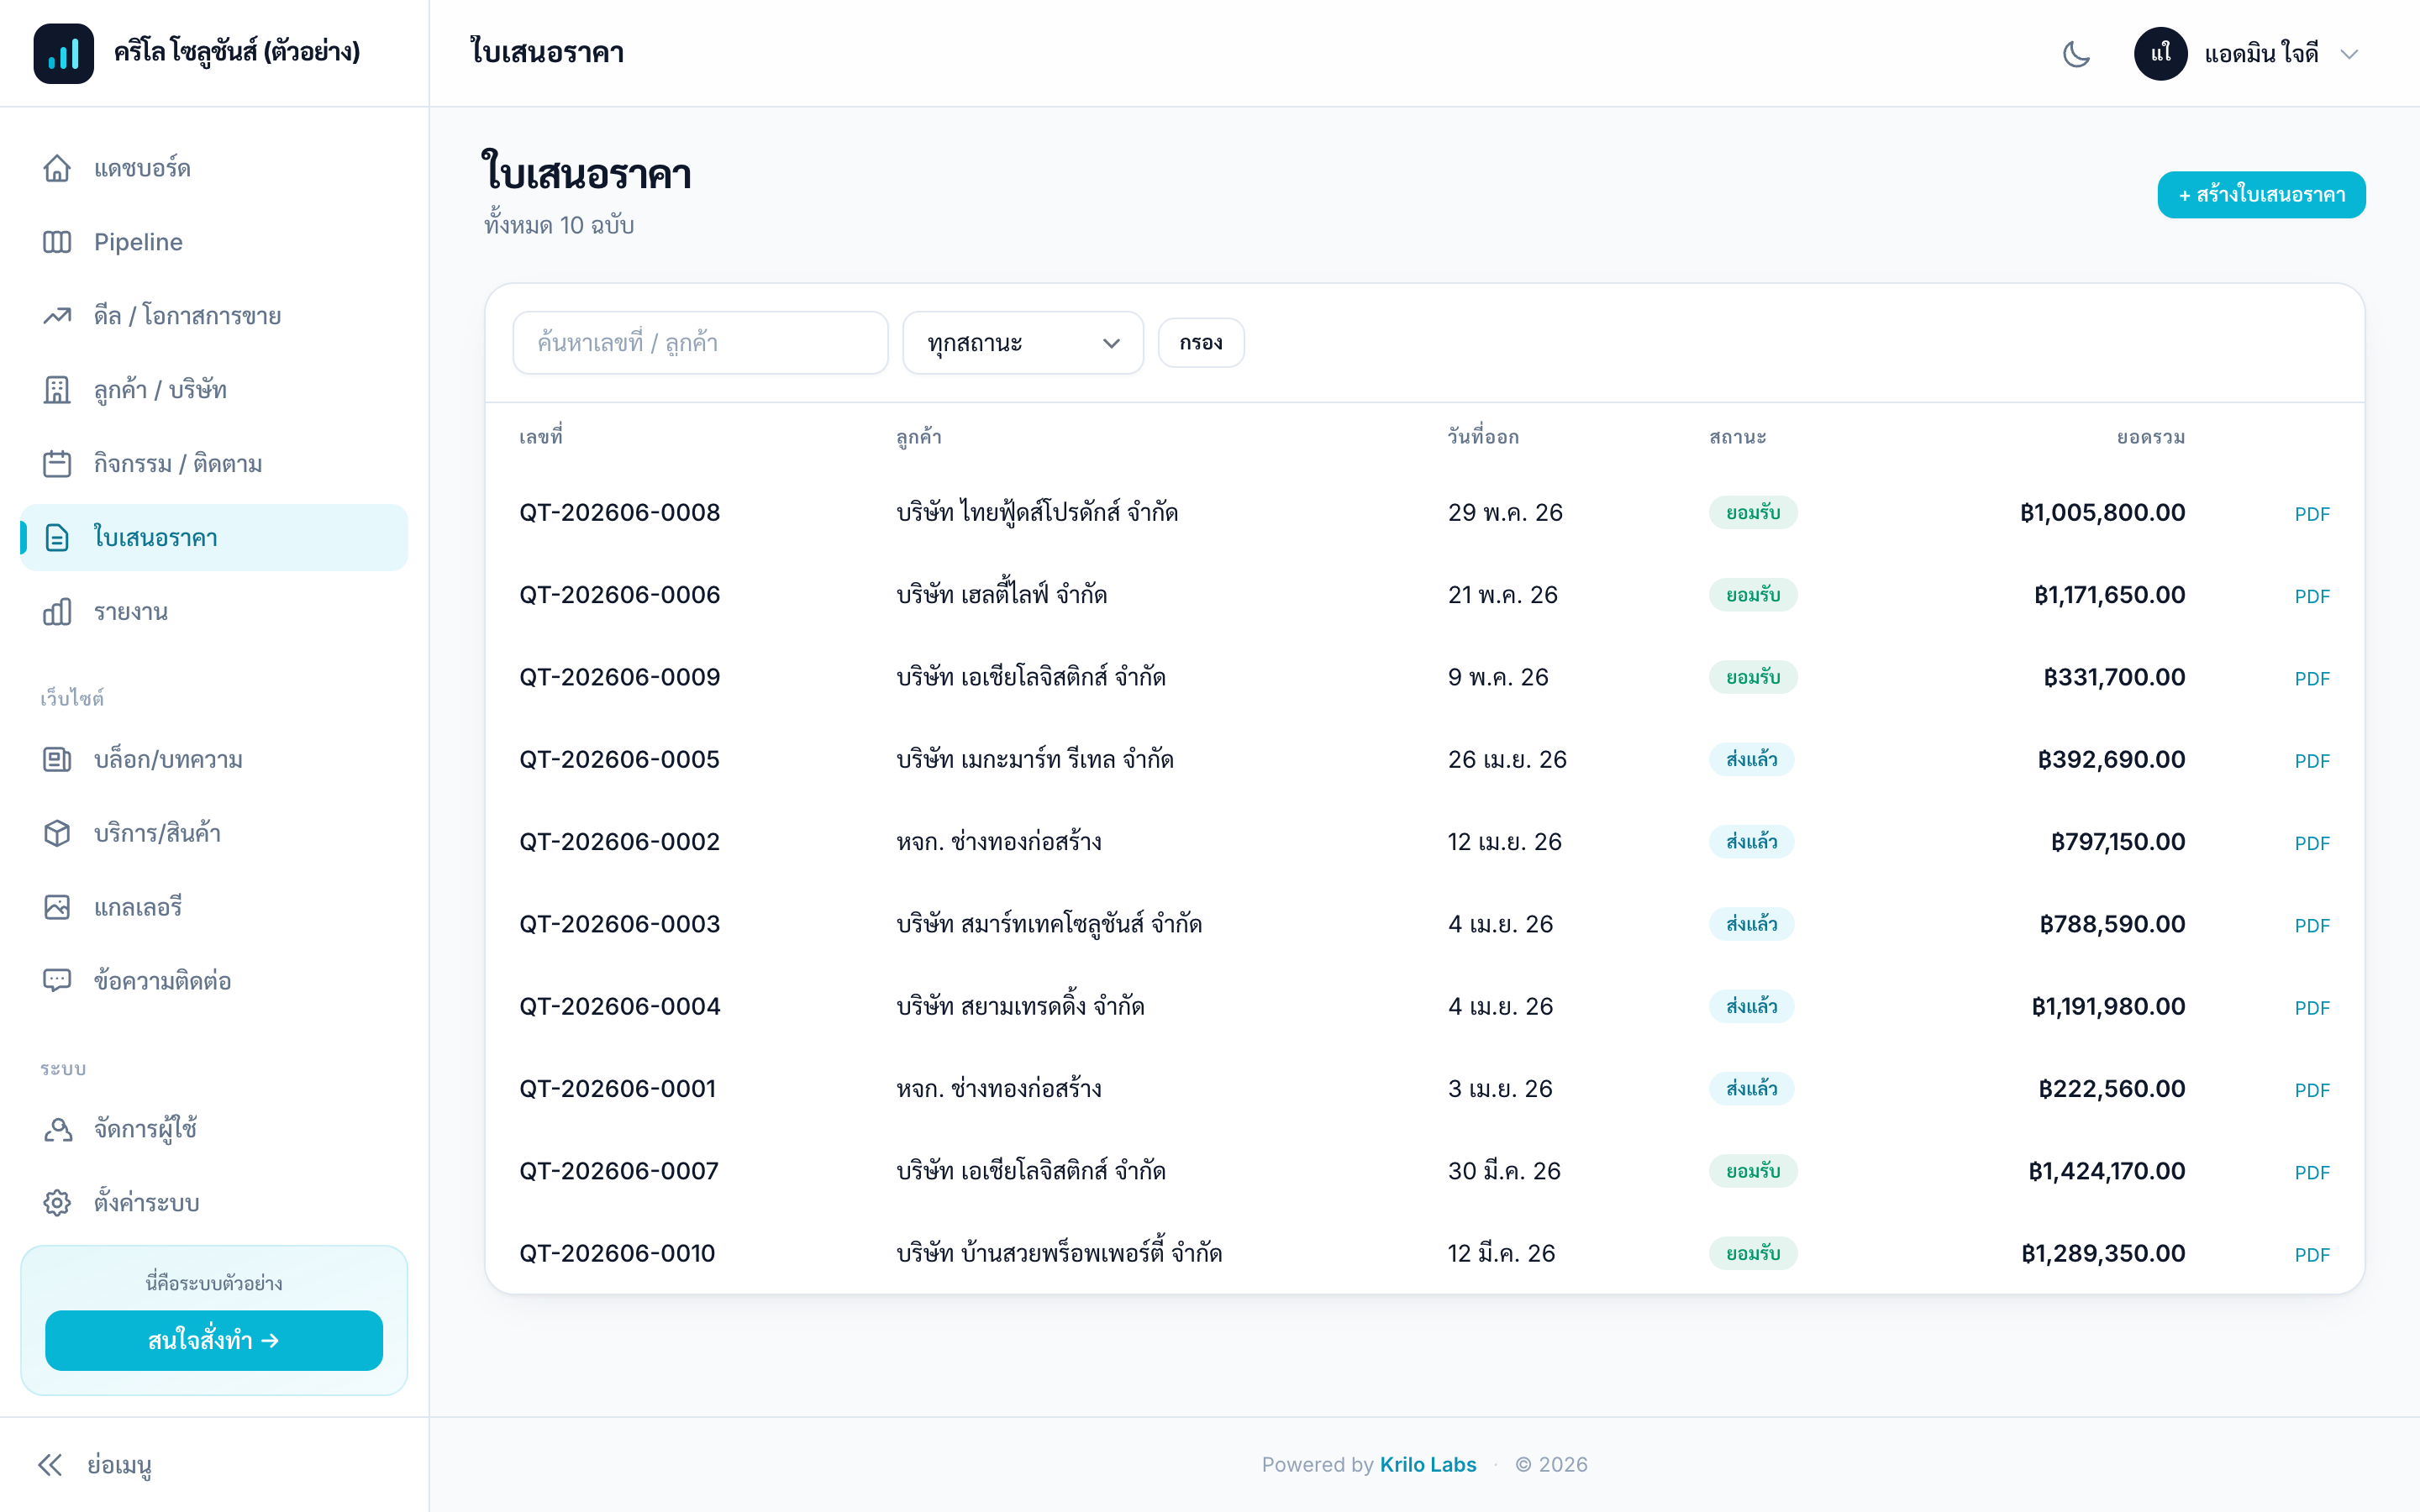Click the ข้อความติดต่อ chat bubble icon
The image size is (2420, 1512).
[x=57, y=981]
